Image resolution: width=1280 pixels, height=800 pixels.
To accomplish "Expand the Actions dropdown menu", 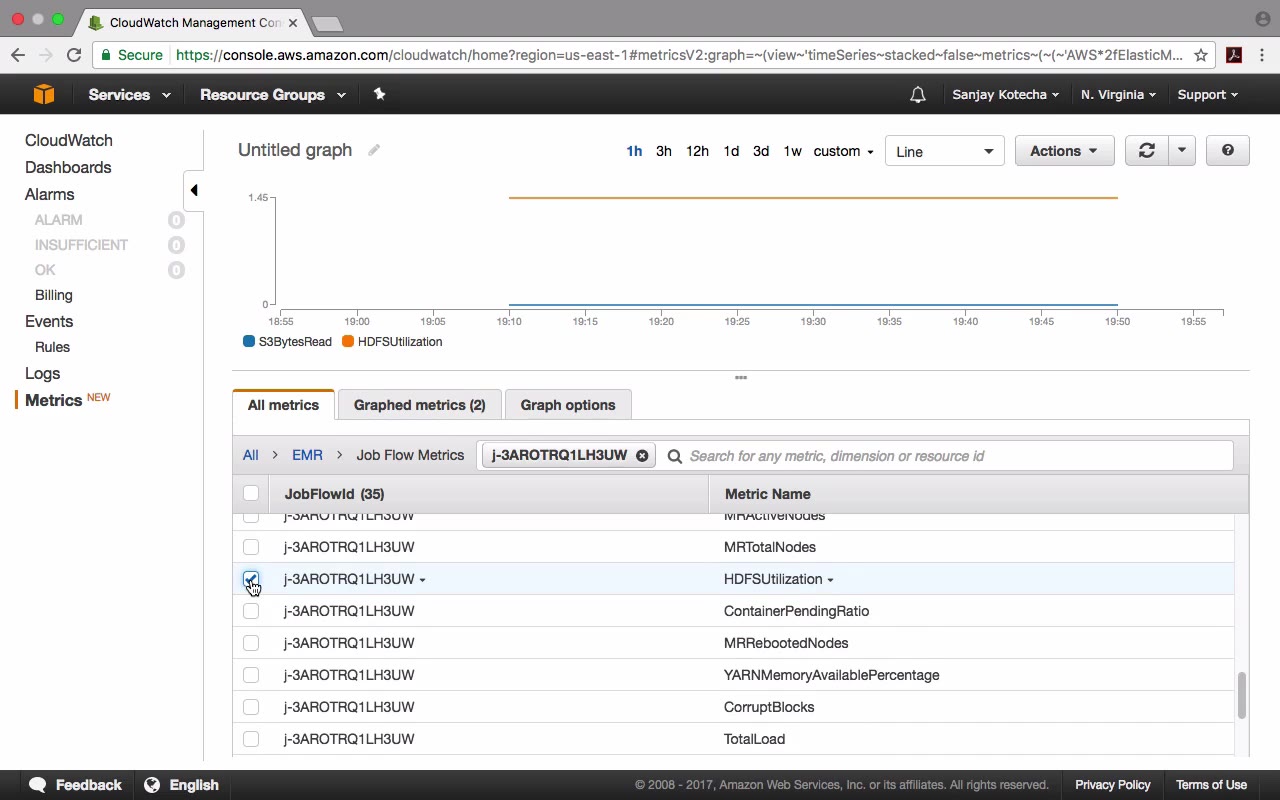I will [1064, 151].
